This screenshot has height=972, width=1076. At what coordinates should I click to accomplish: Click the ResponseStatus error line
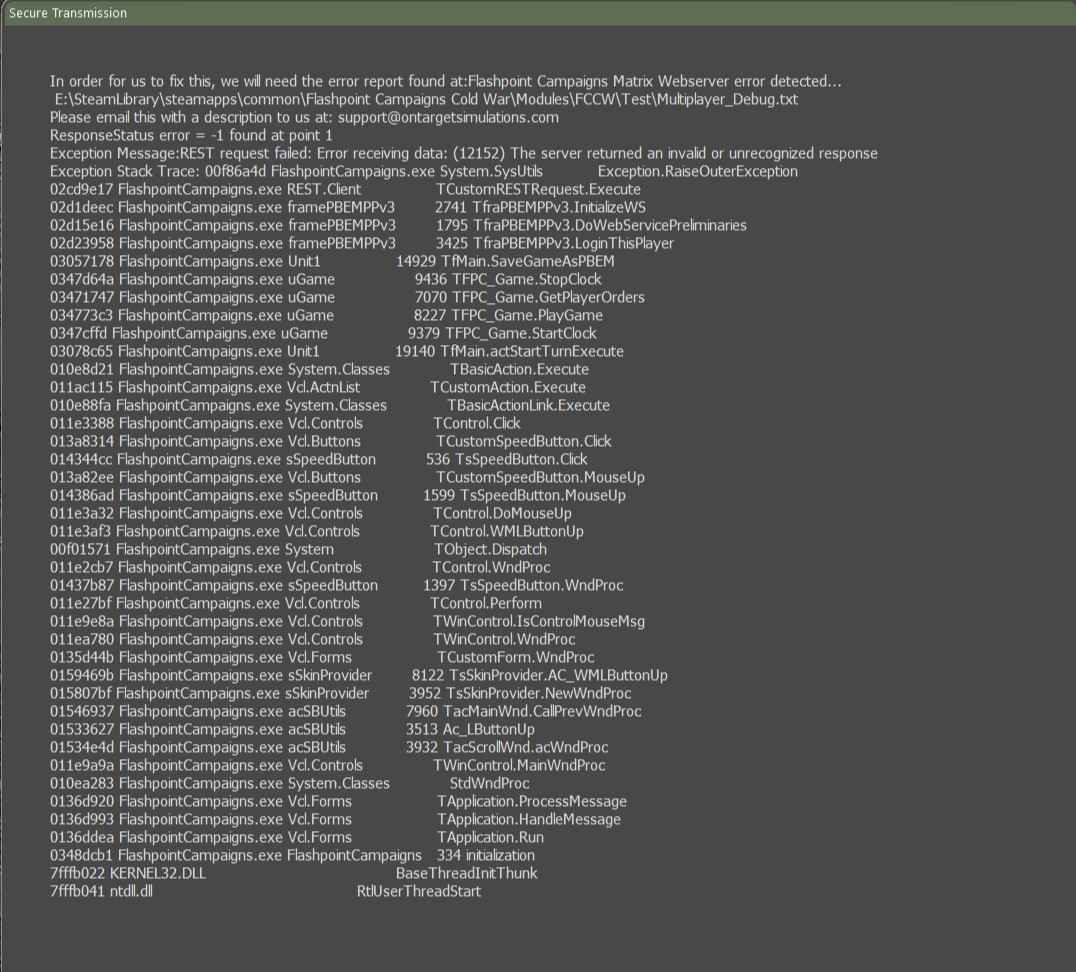coord(190,135)
